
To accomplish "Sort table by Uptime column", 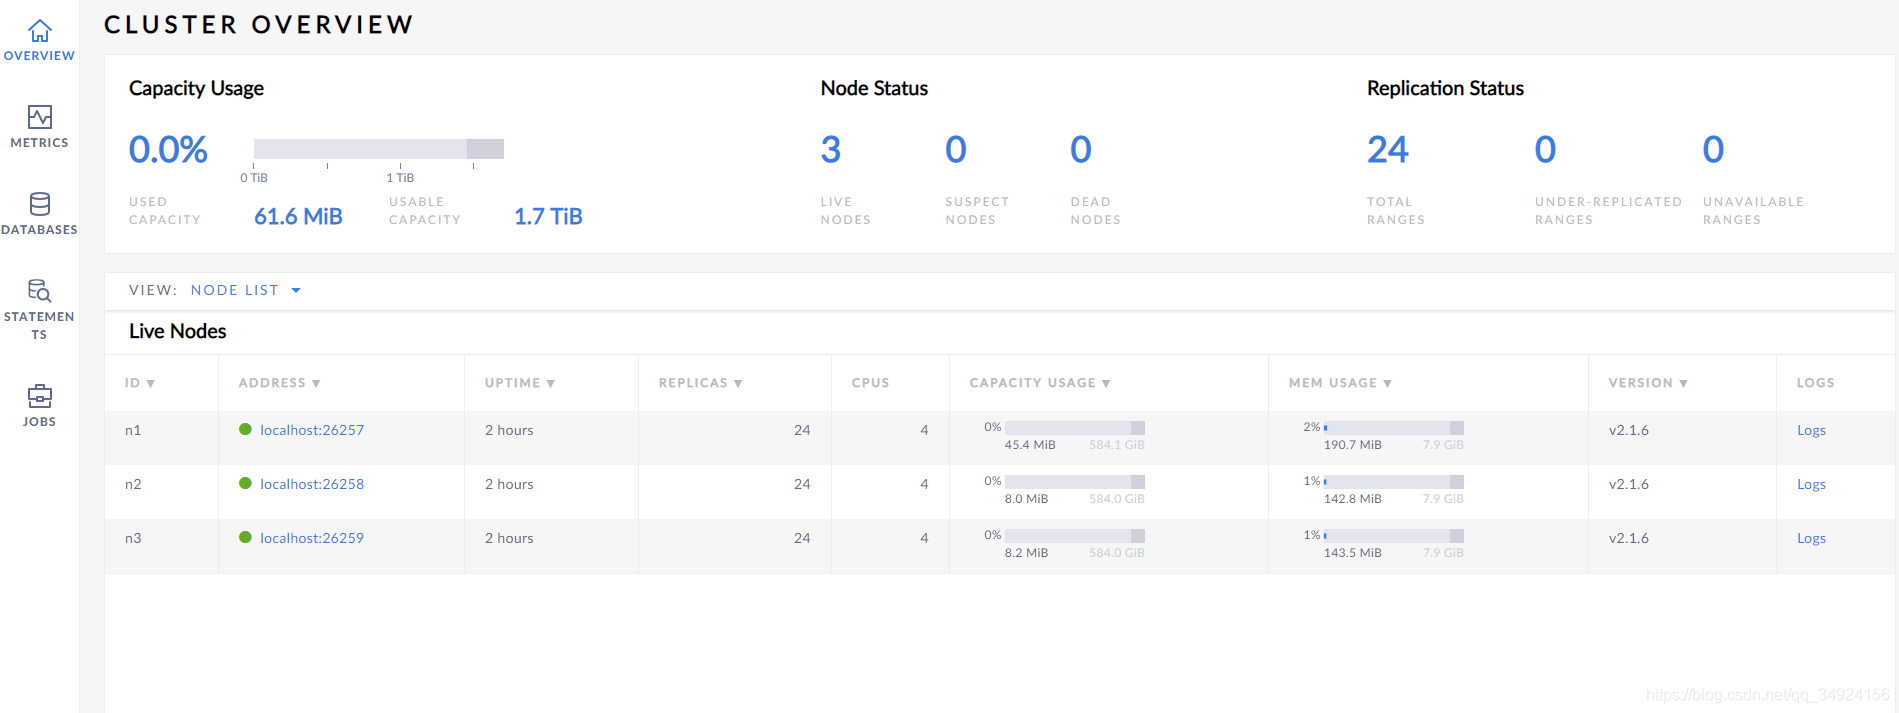I will click(x=520, y=383).
